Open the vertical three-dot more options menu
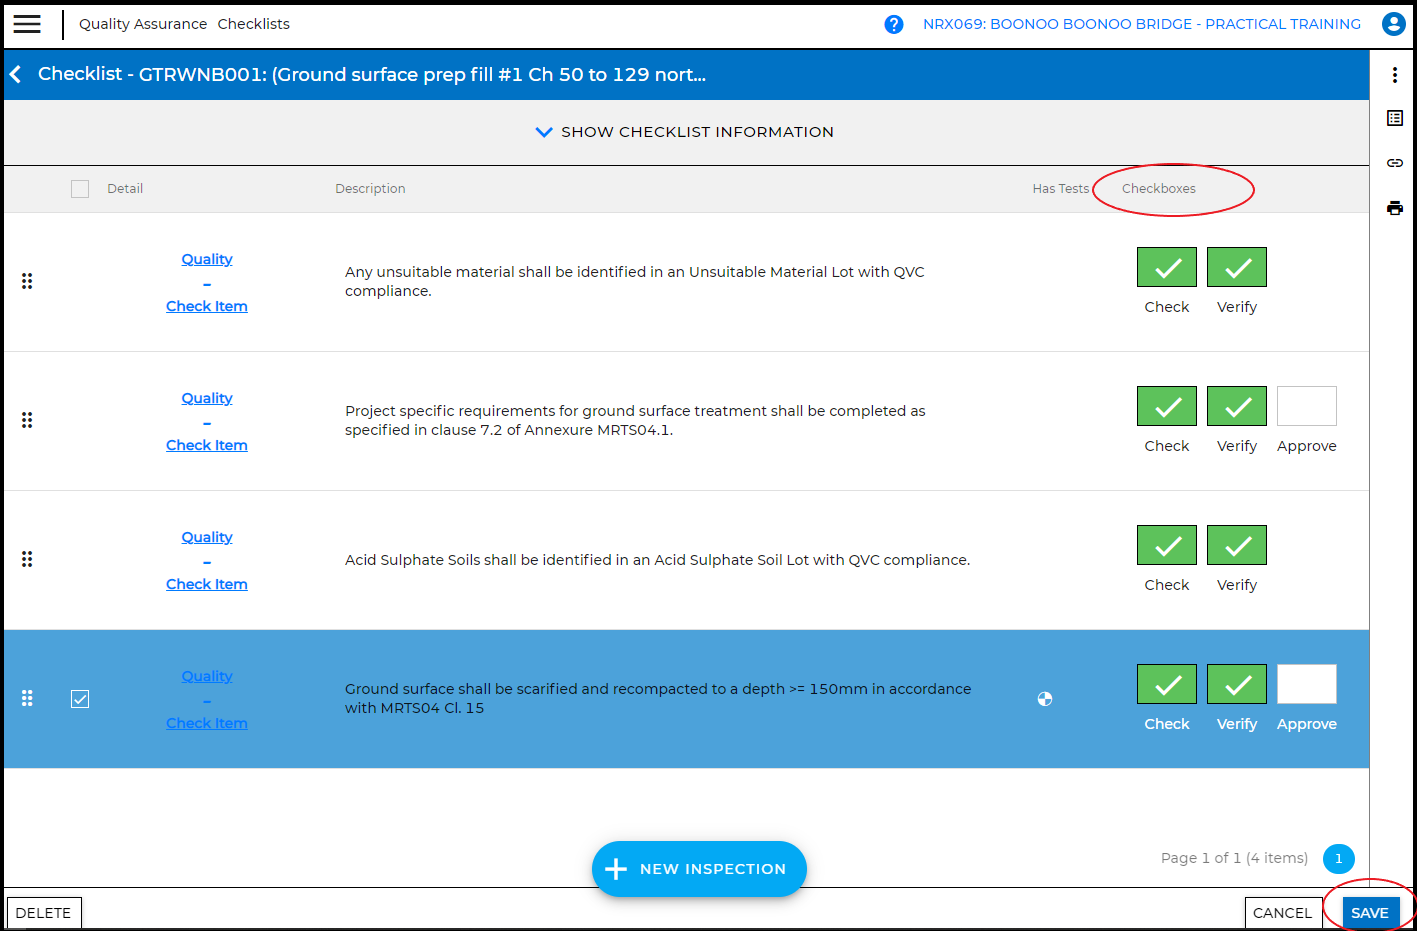 [x=1395, y=75]
